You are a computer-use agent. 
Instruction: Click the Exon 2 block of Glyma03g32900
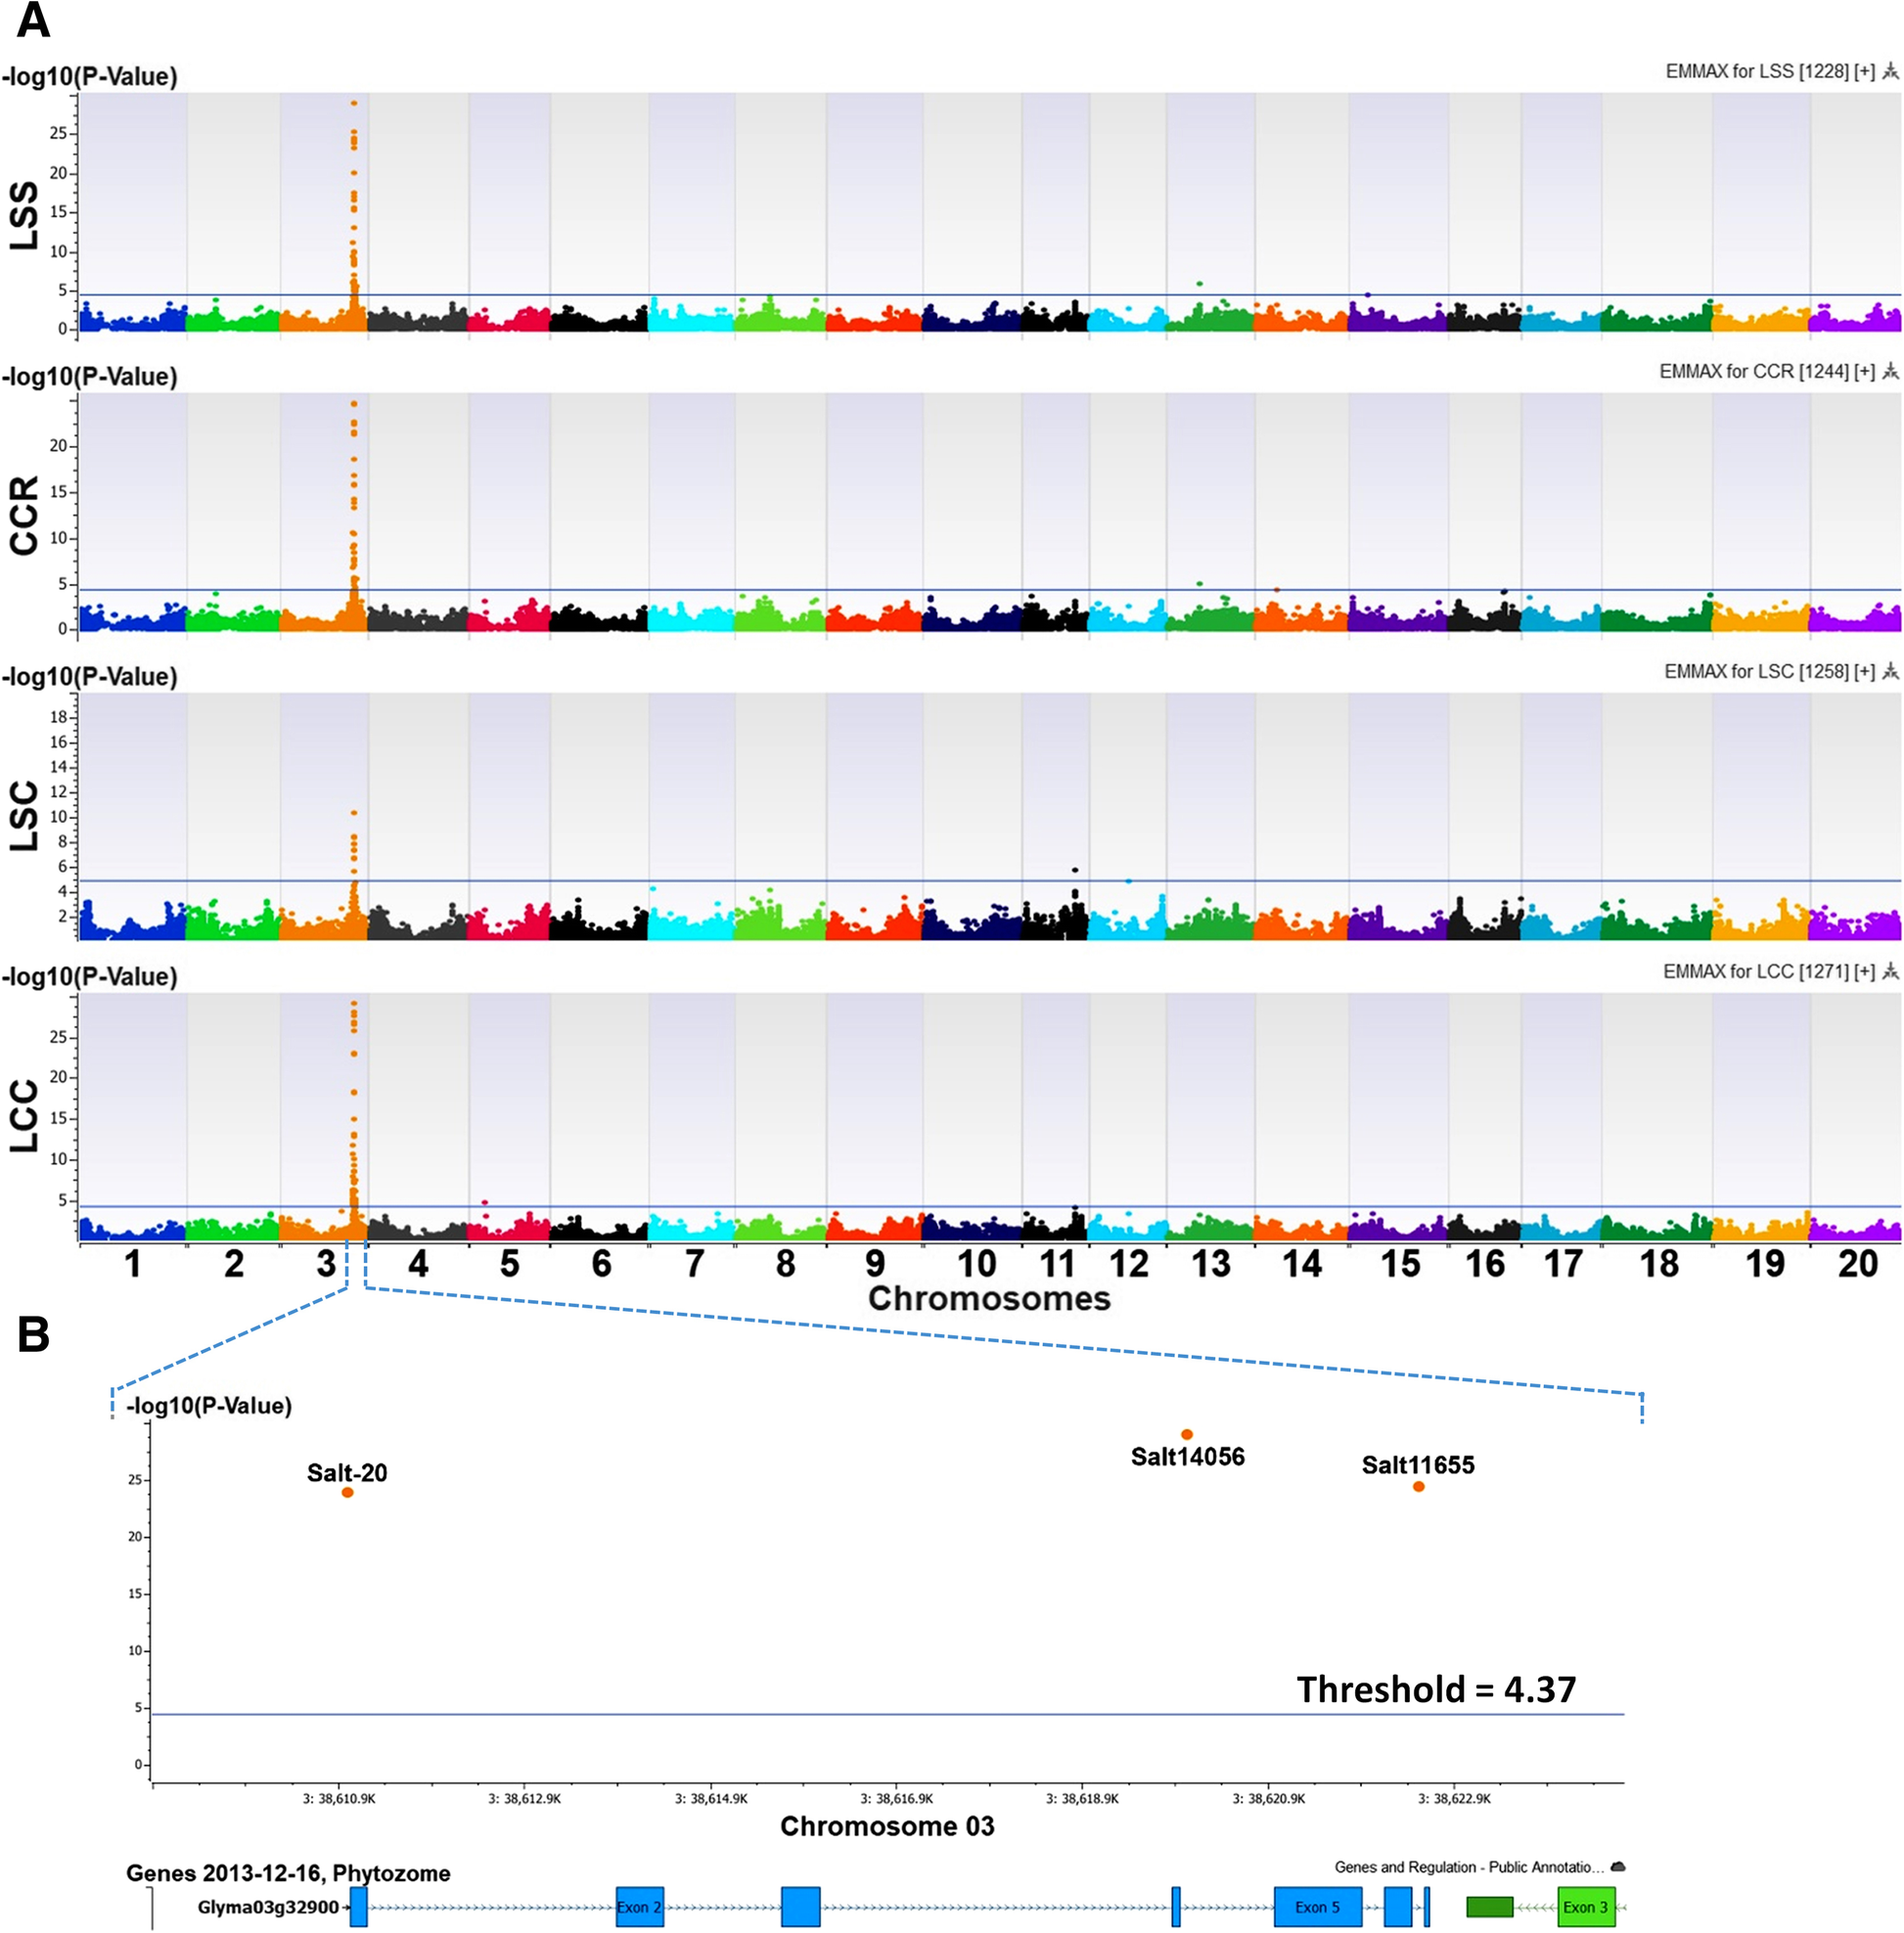(640, 1907)
